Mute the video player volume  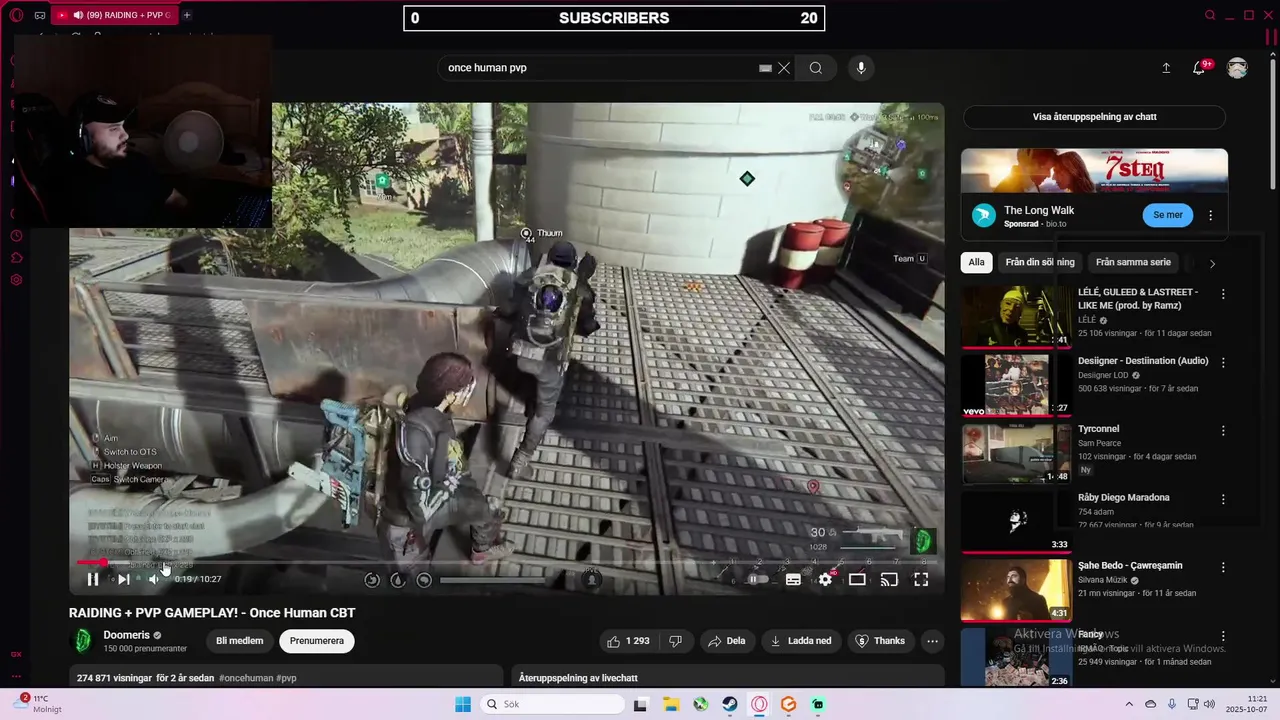154,579
